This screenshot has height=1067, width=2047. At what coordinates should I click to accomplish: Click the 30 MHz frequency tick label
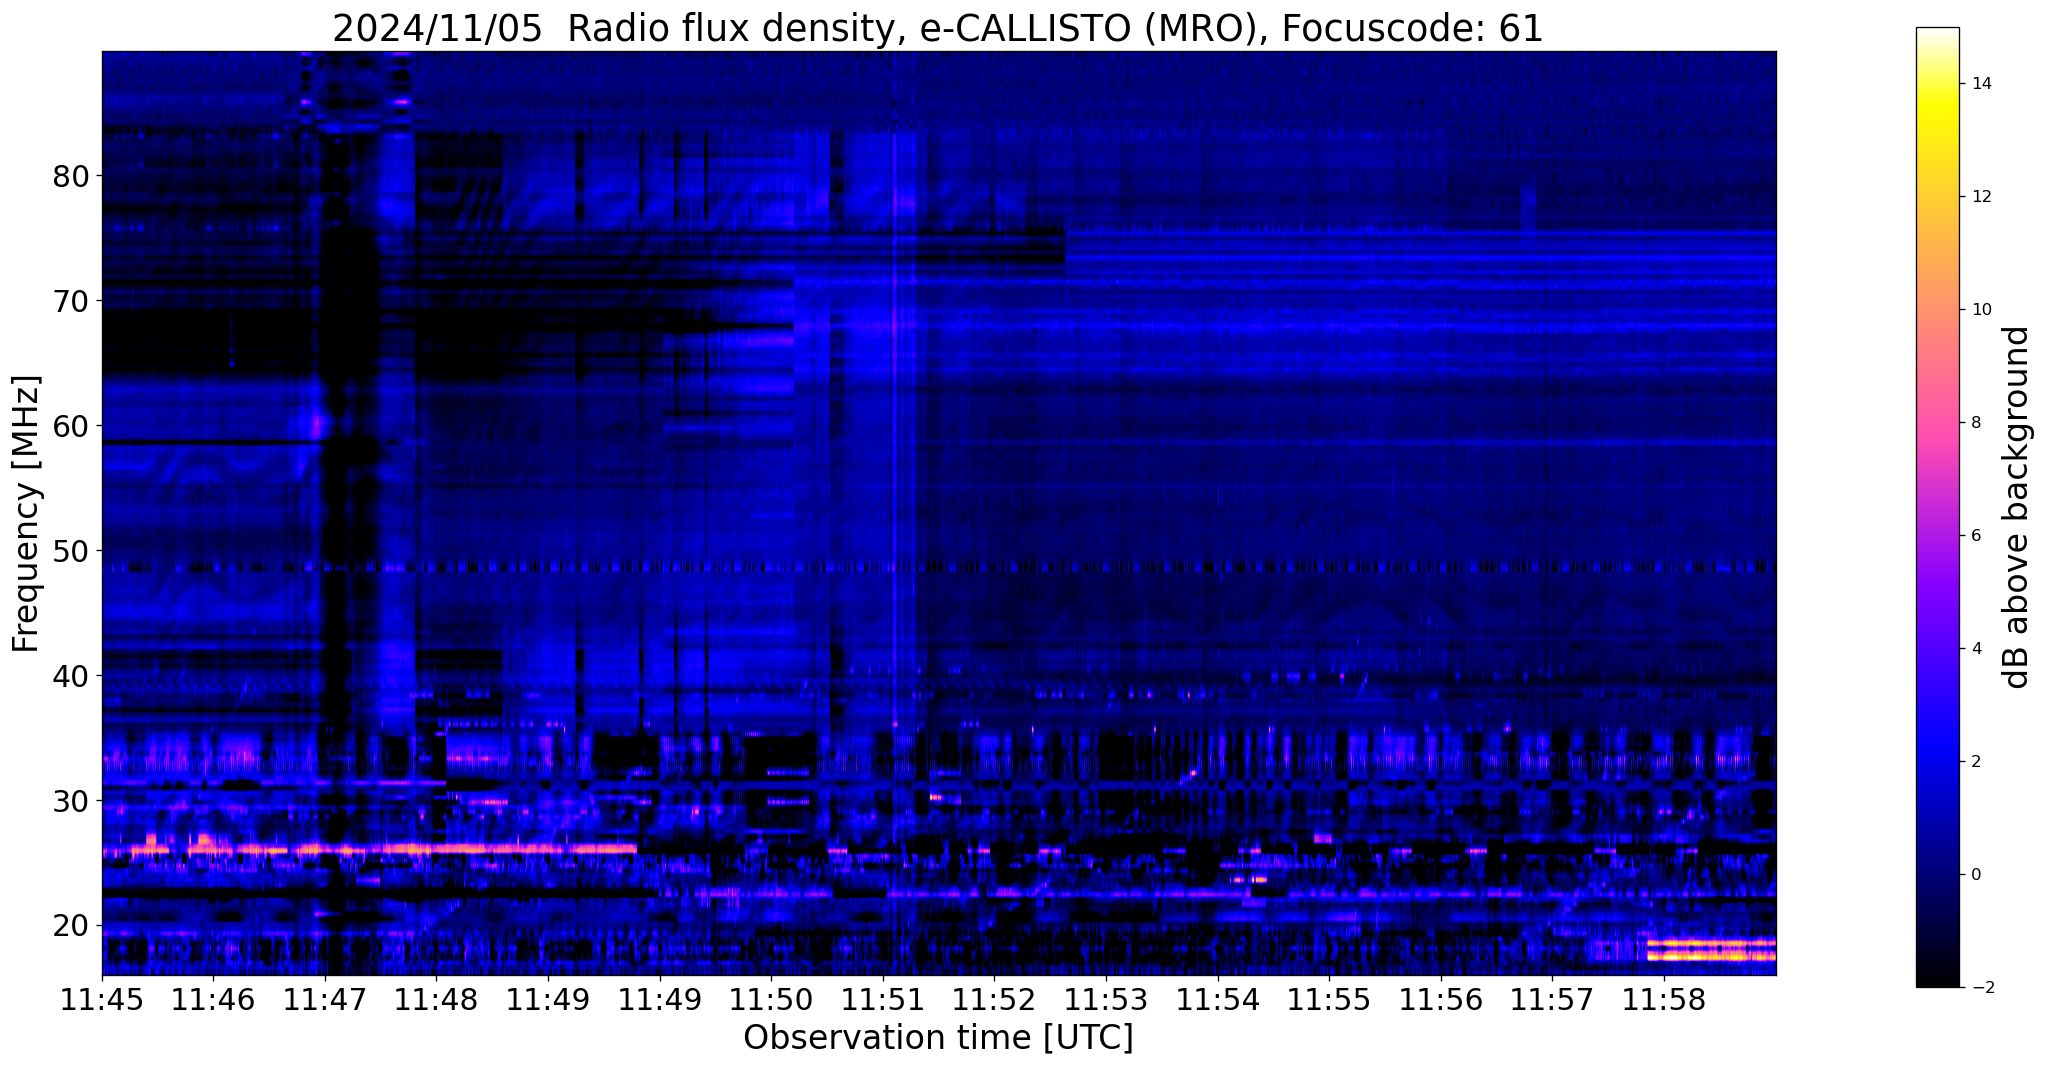71,801
